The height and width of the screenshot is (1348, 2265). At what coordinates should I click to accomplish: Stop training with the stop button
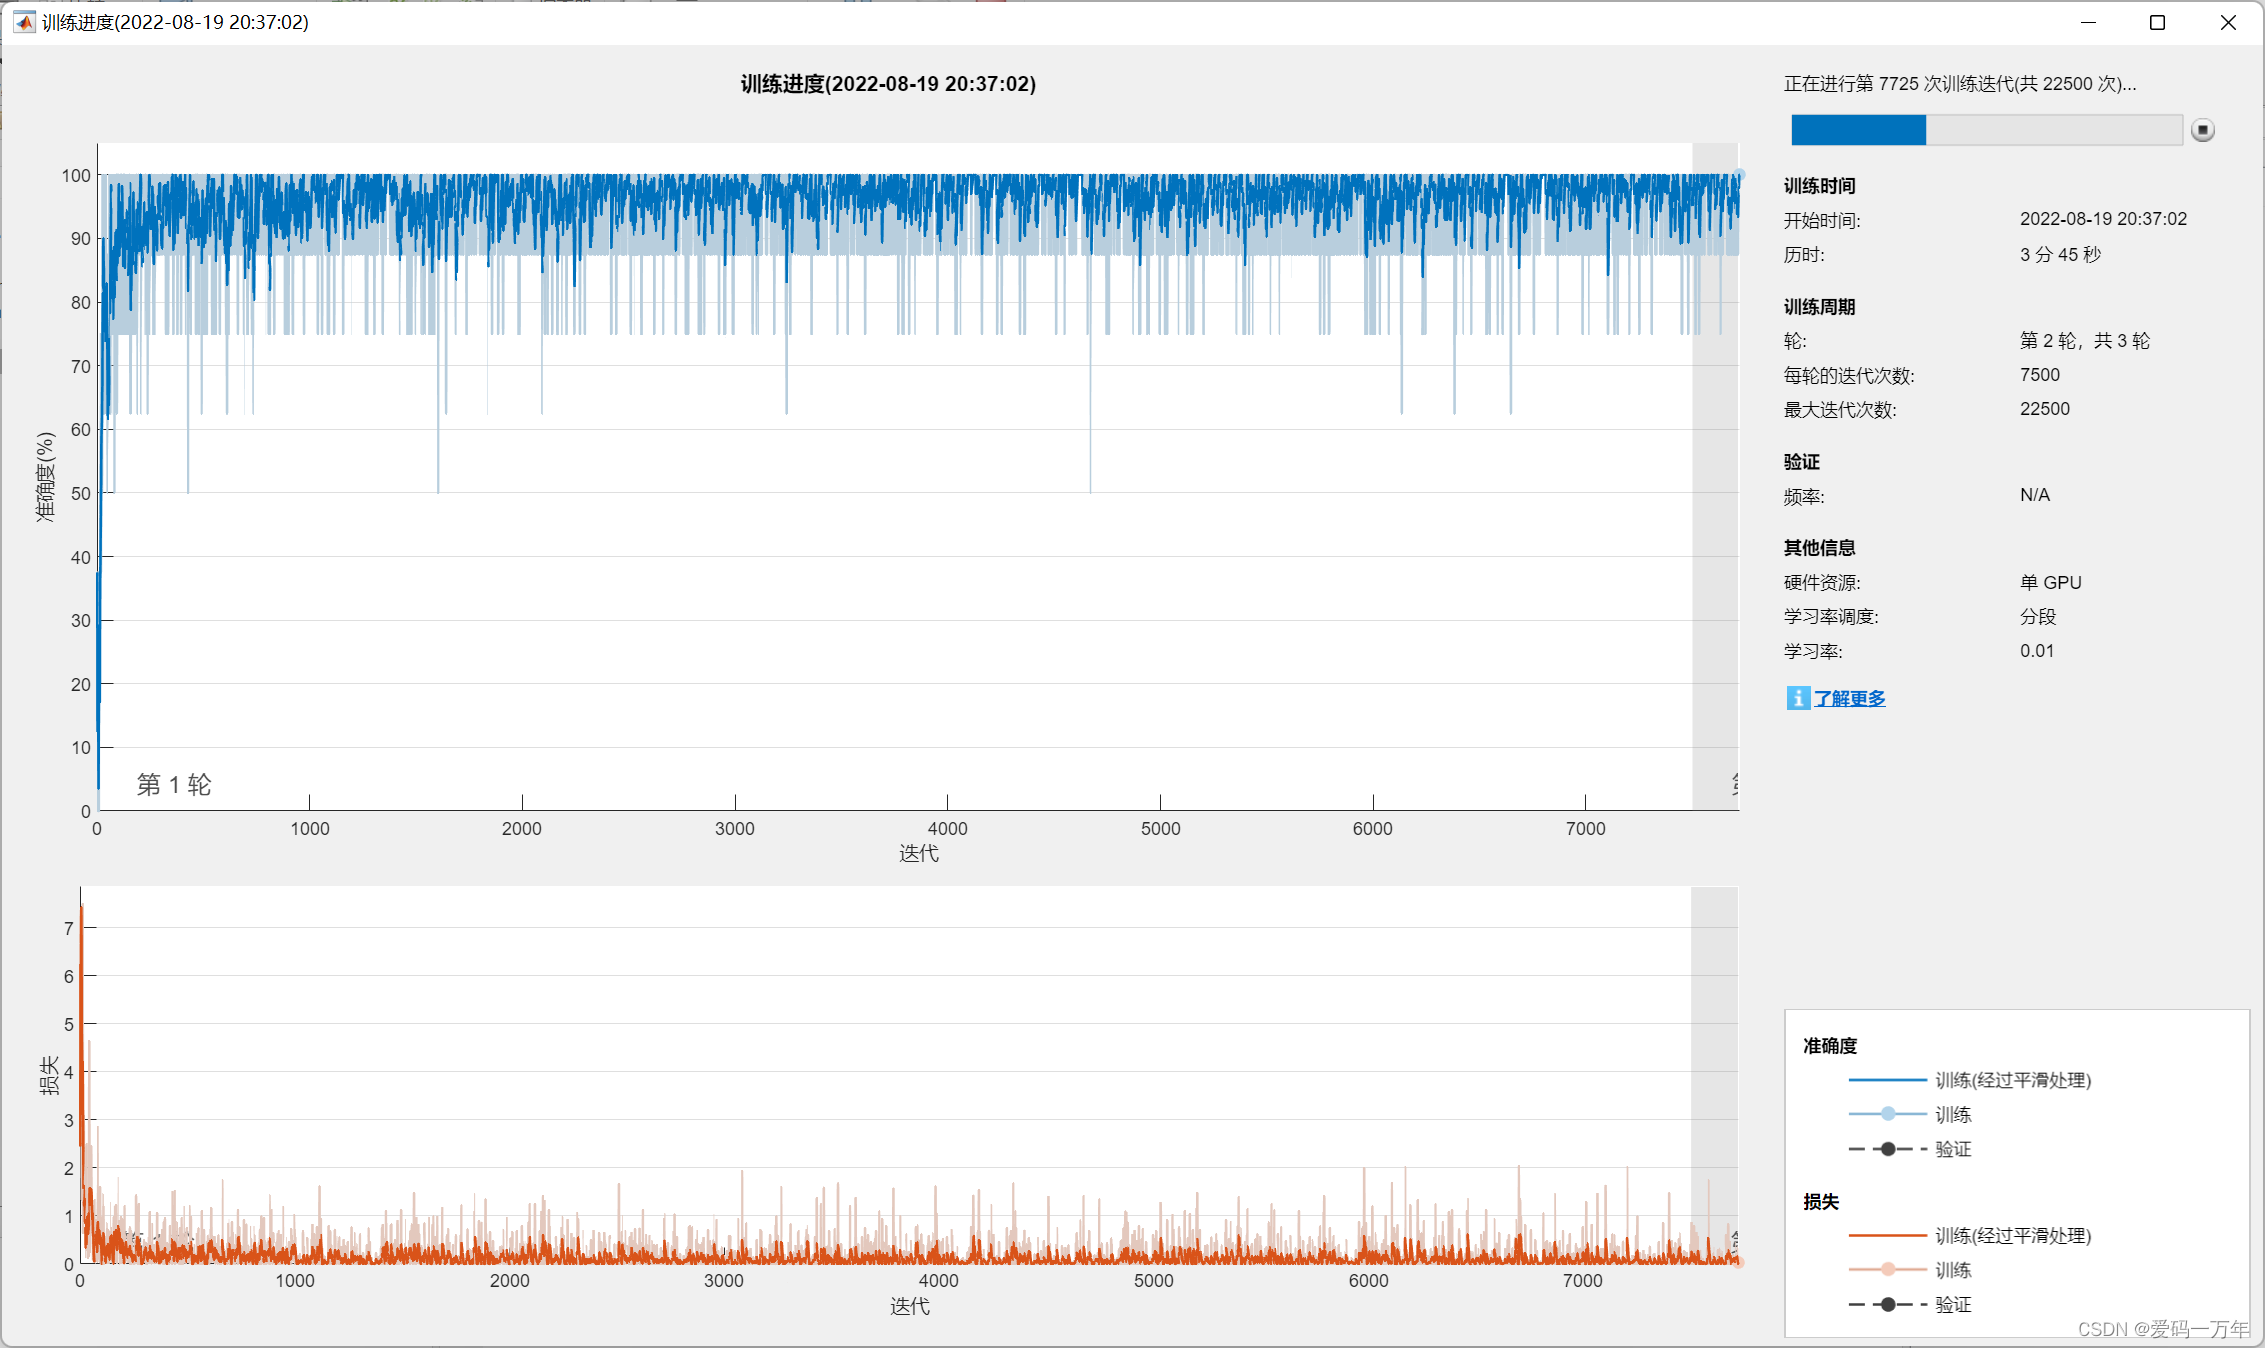click(2202, 130)
